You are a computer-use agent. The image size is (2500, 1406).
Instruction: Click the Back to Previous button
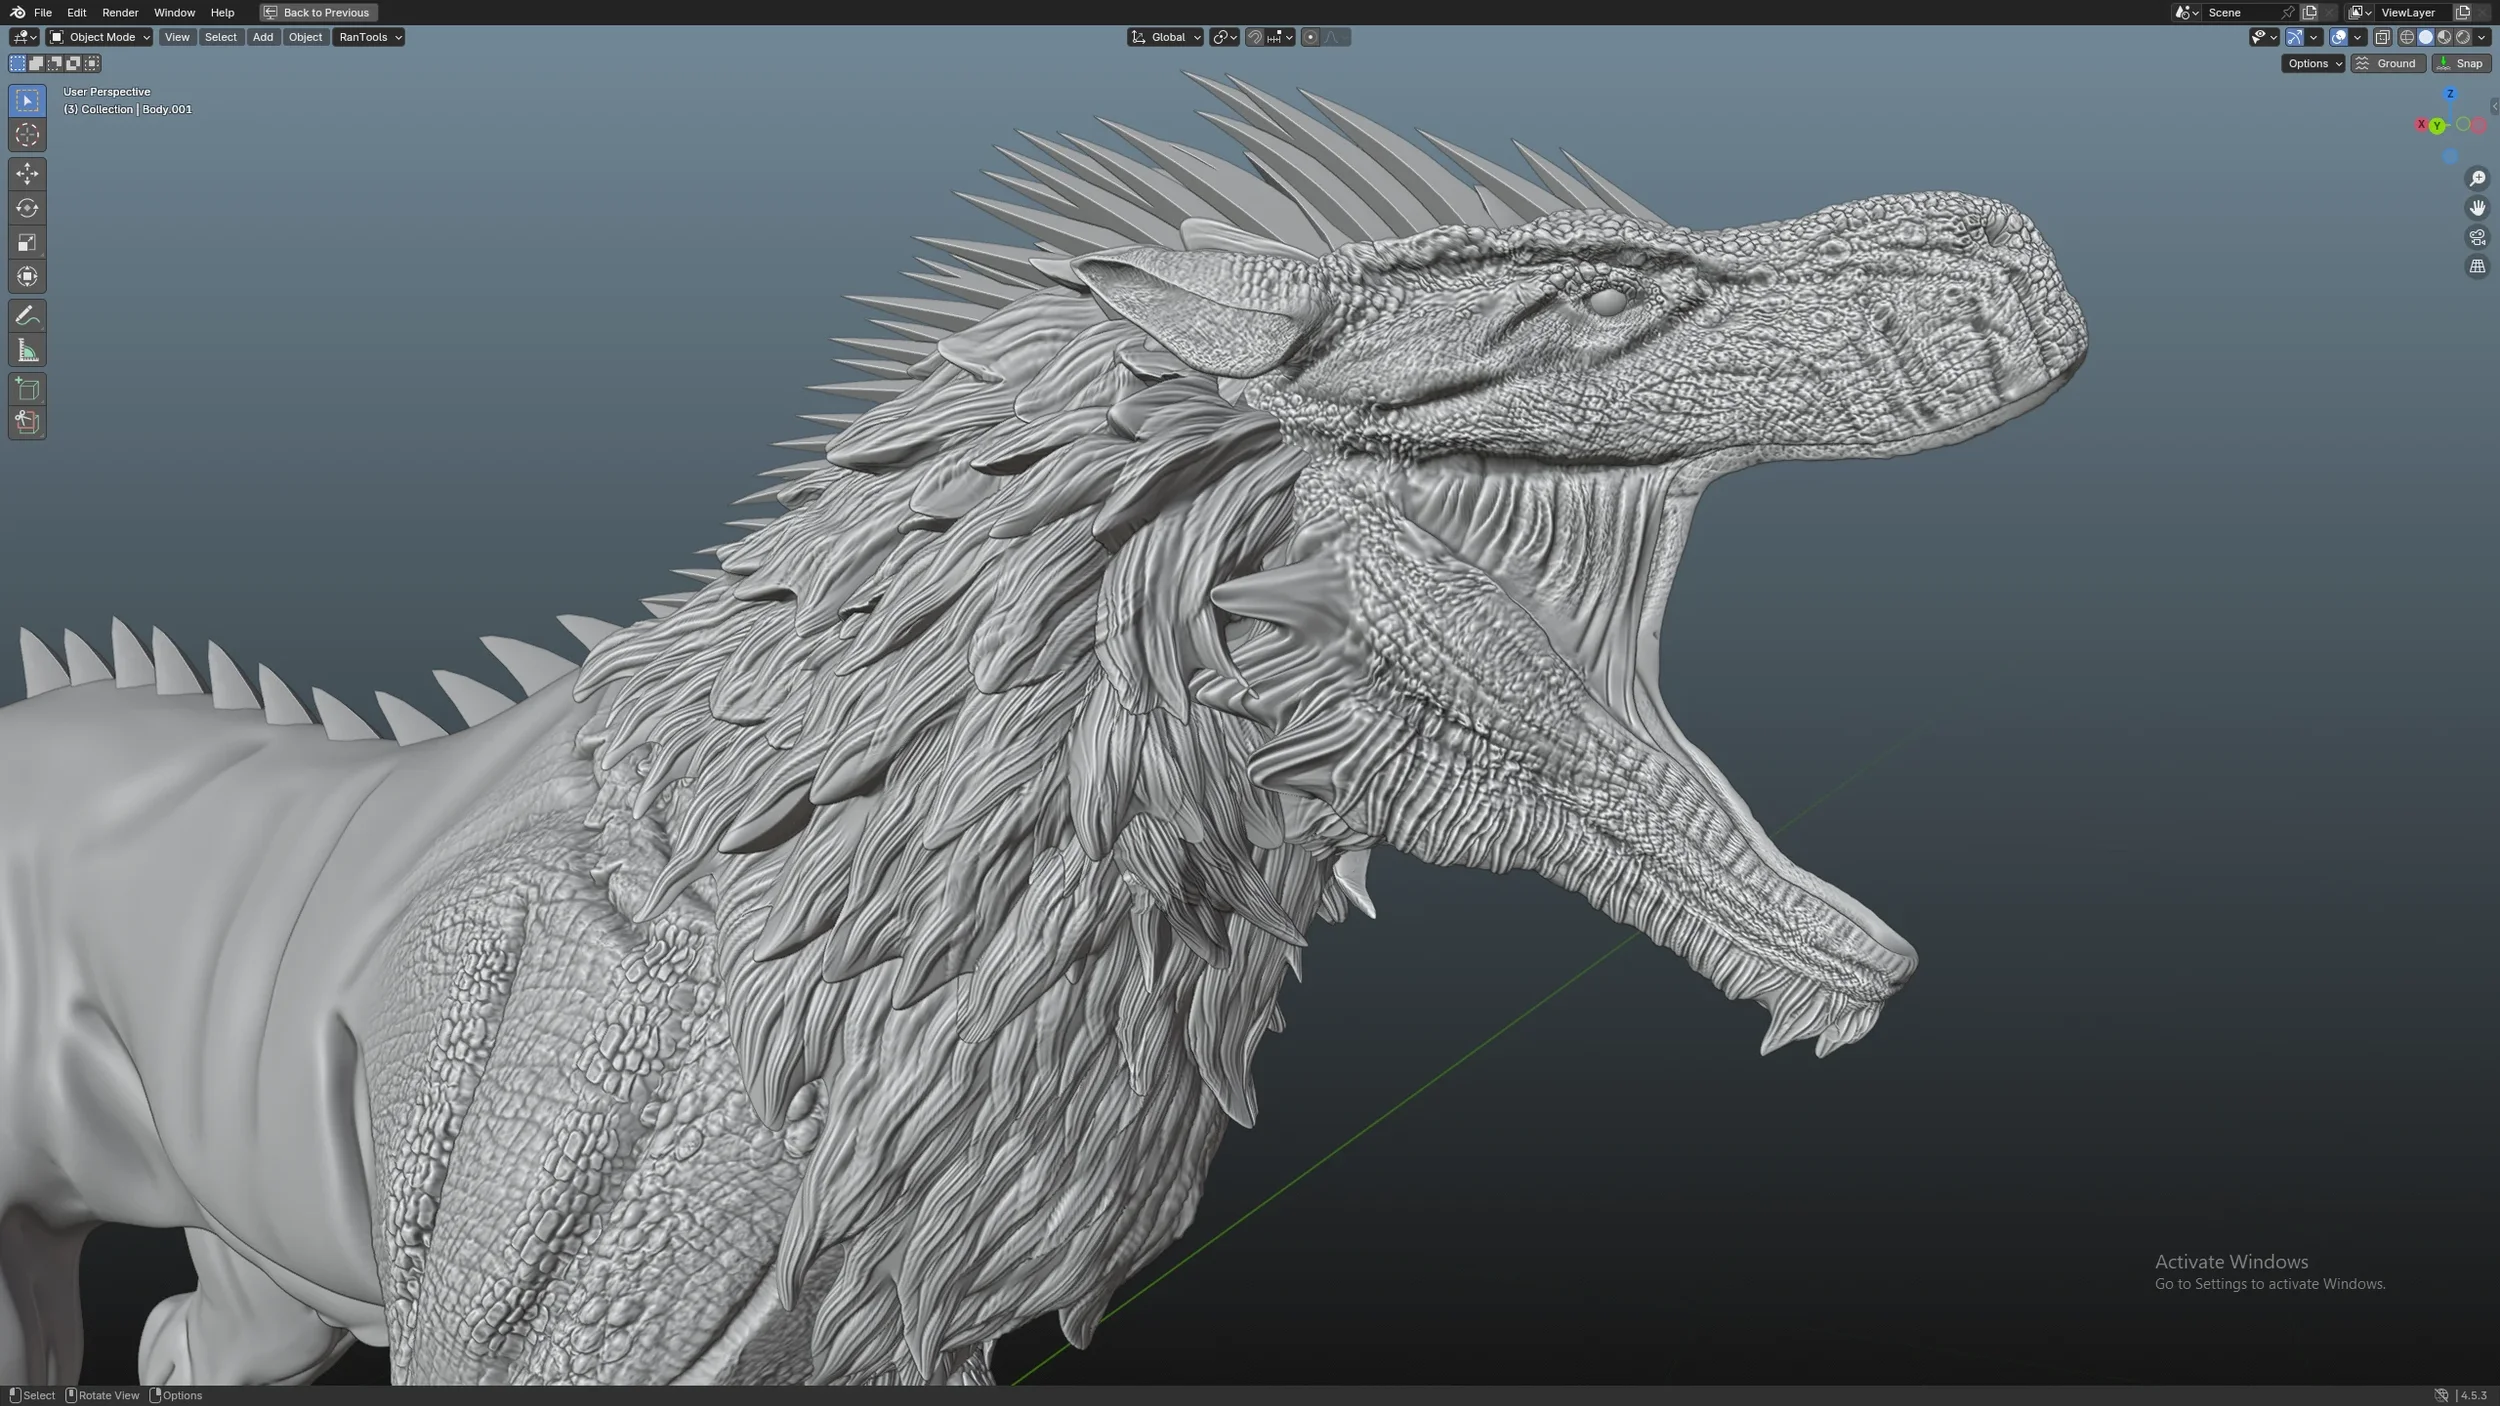coord(318,12)
